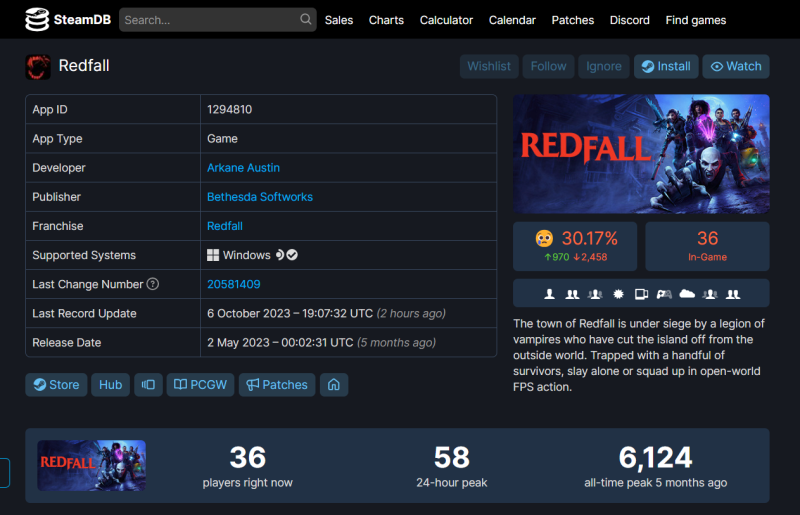Toggle Wishlist for Redfall
Viewport: 800px width, 515px height.
click(489, 66)
